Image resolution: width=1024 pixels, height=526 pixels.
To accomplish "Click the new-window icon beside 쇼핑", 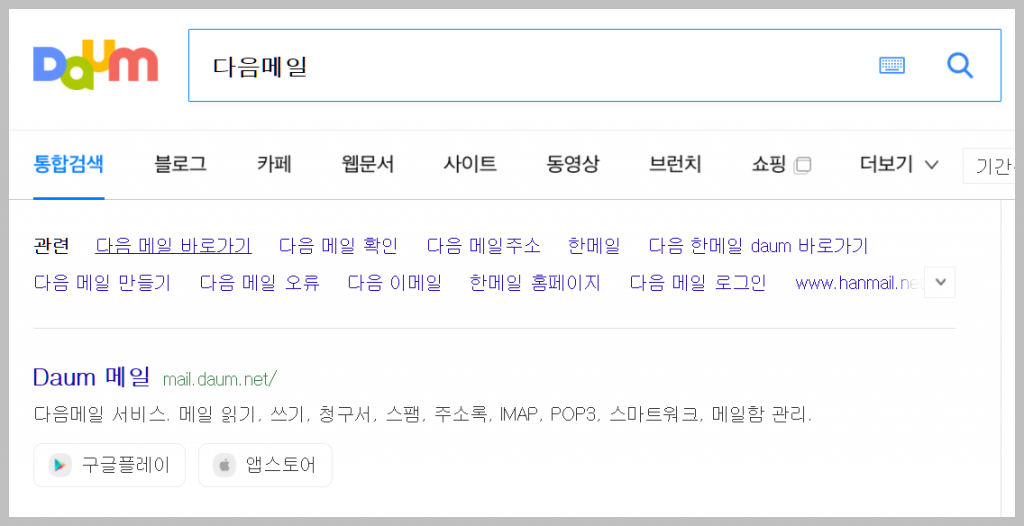I will pos(802,166).
